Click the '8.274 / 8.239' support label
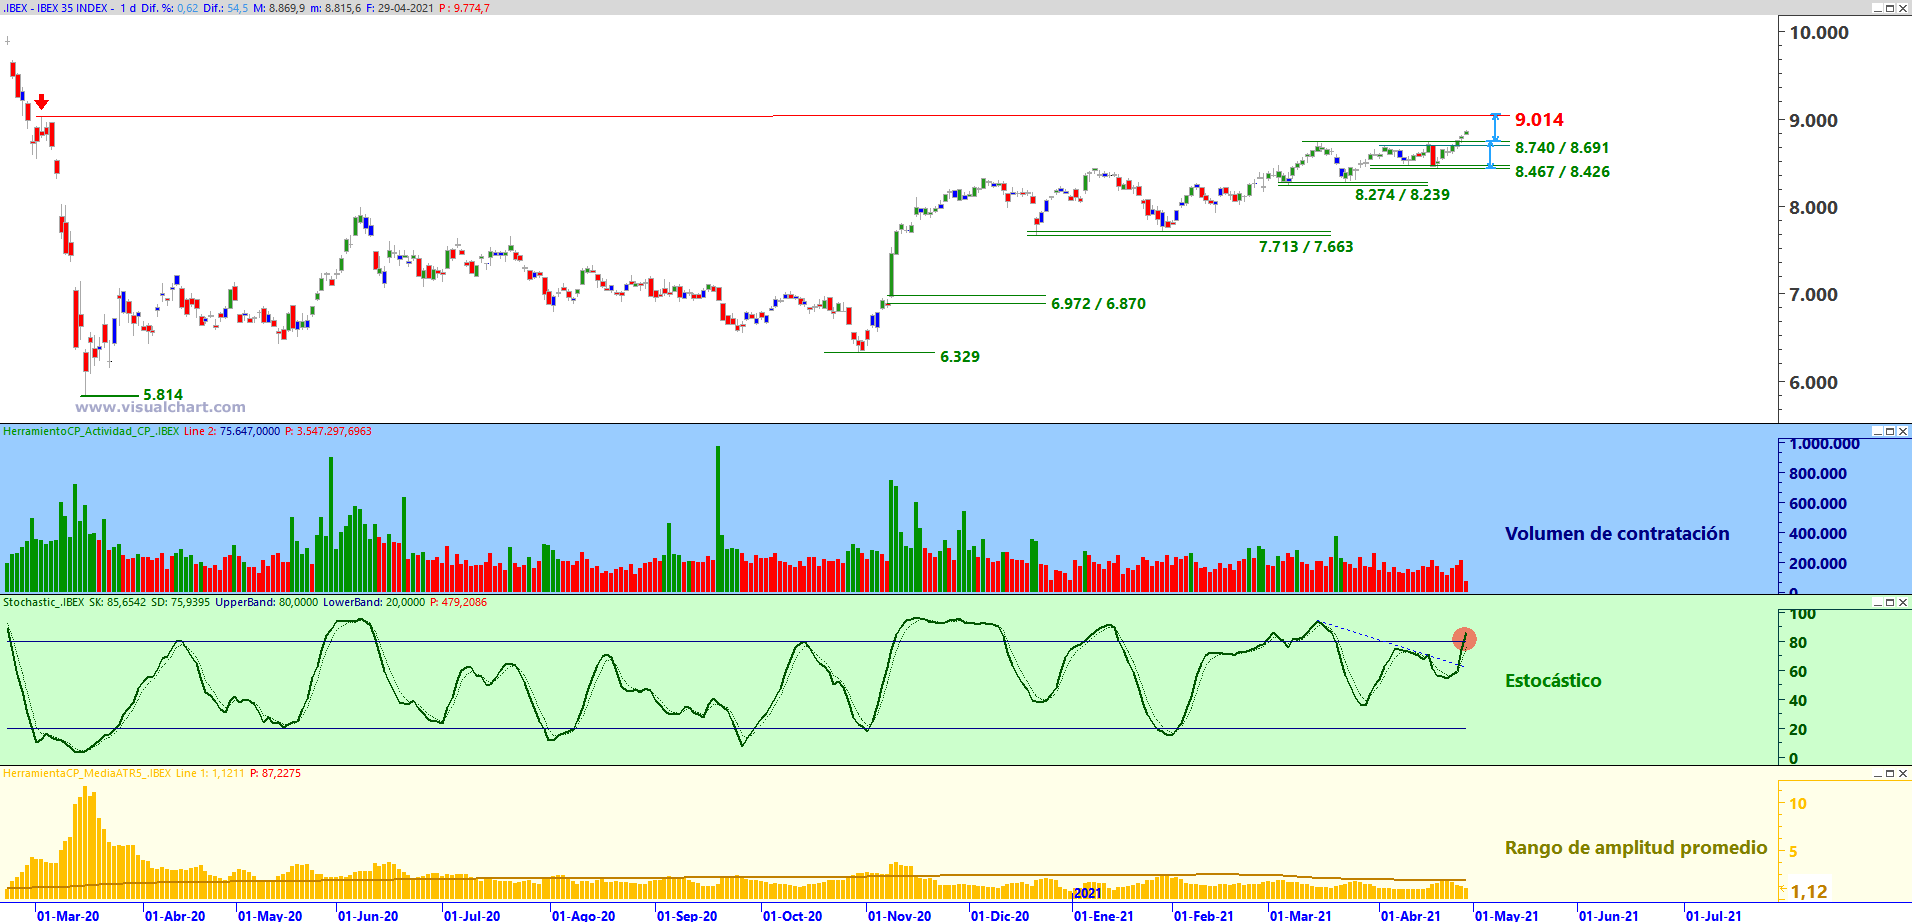The image size is (1912, 922). tap(1402, 195)
